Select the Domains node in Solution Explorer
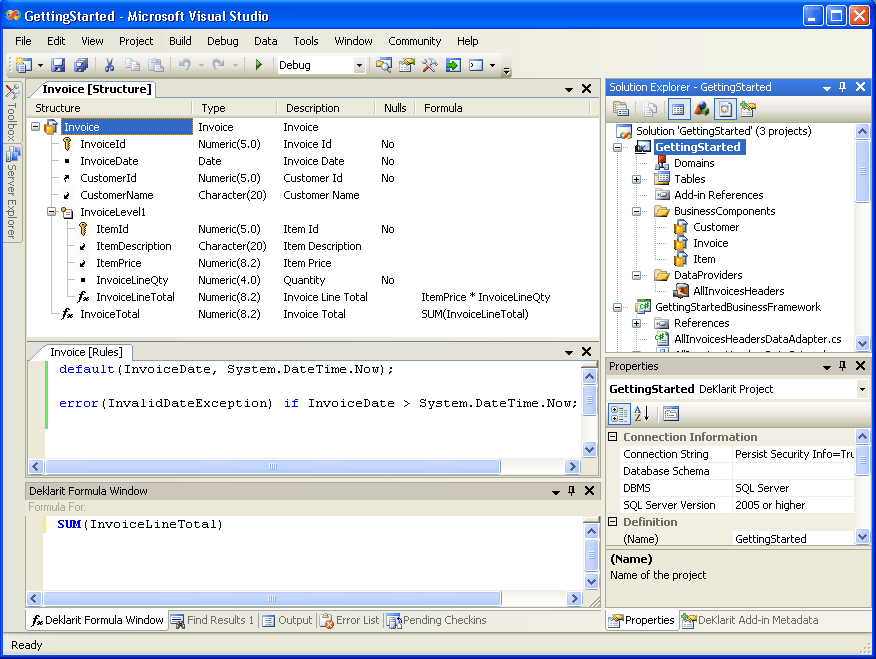 point(694,163)
